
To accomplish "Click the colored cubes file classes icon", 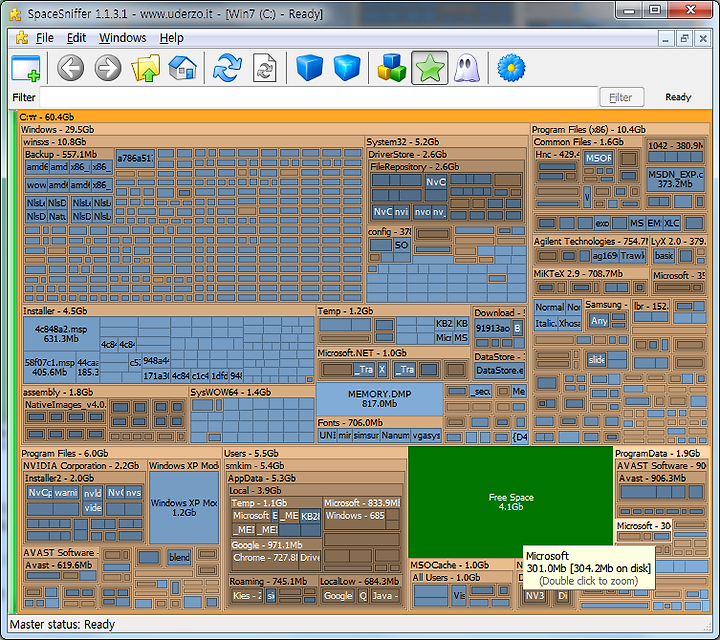I will pyautogui.click(x=392, y=68).
